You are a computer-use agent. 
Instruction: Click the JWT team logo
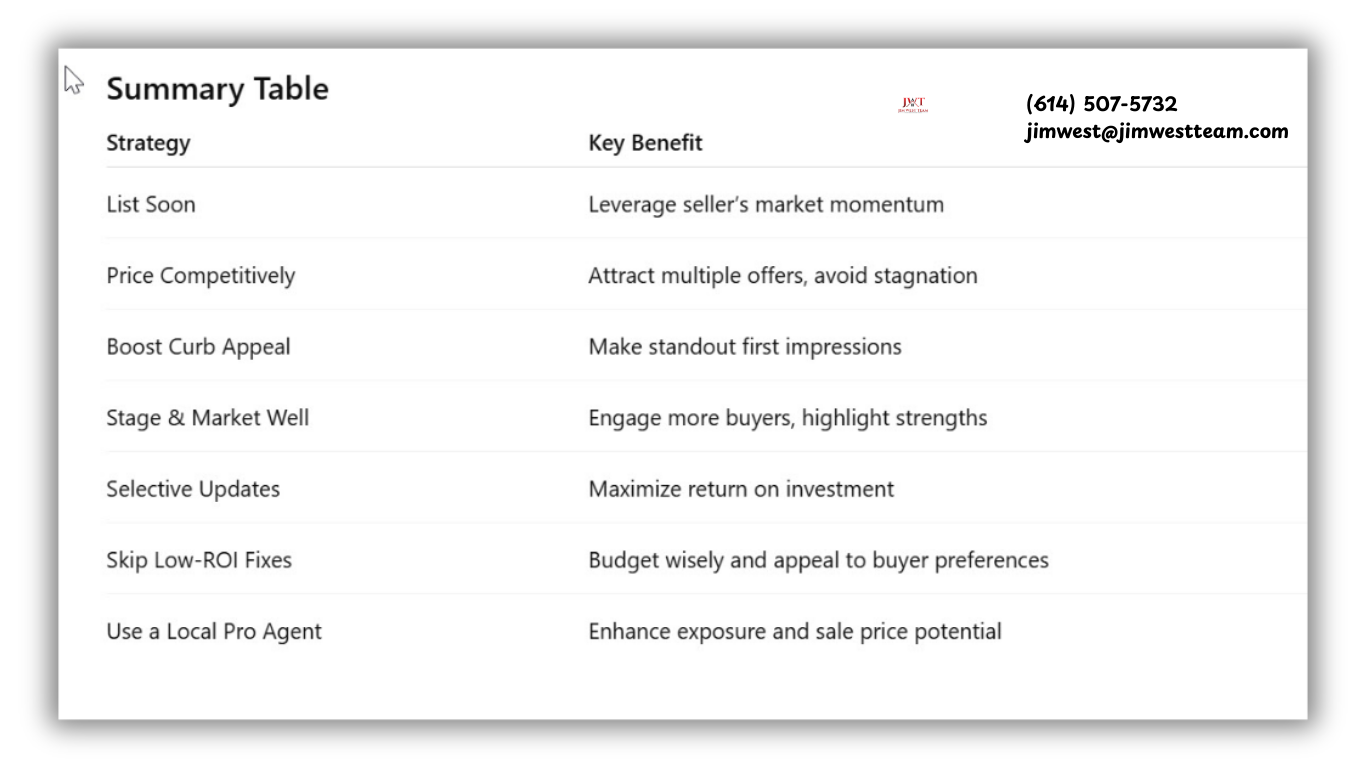913,104
